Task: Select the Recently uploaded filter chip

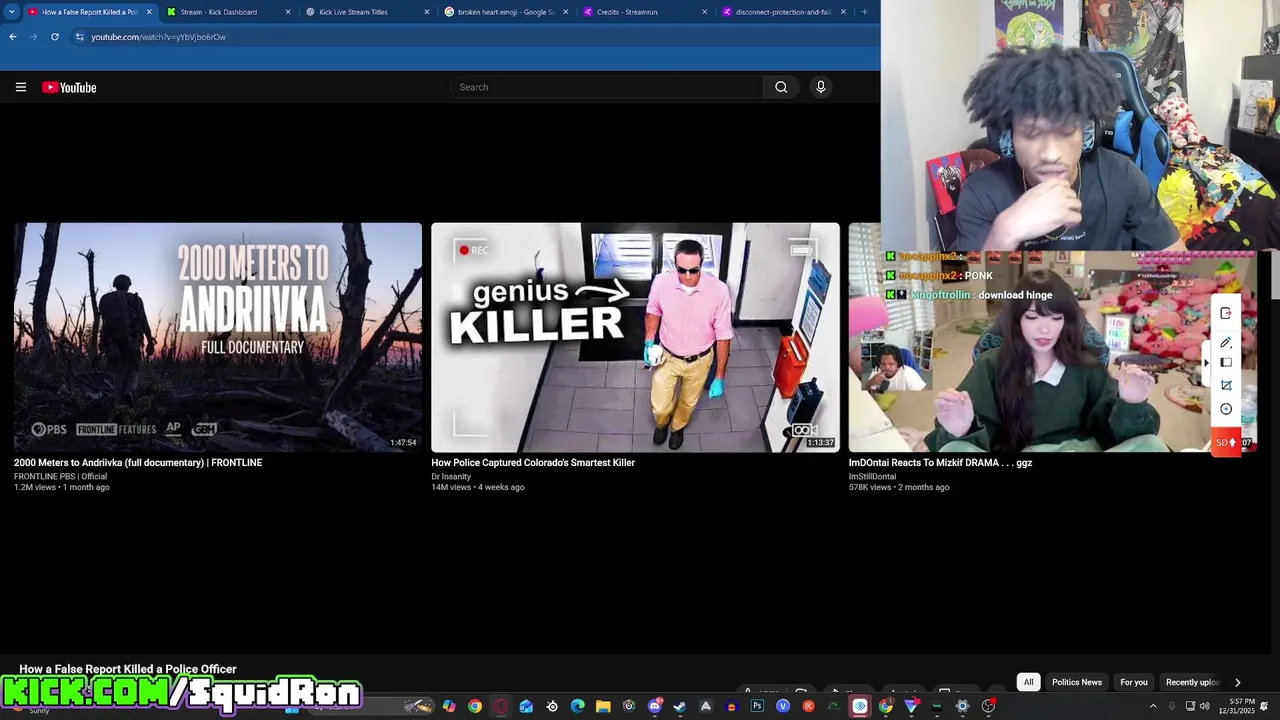Action: tap(1192, 682)
